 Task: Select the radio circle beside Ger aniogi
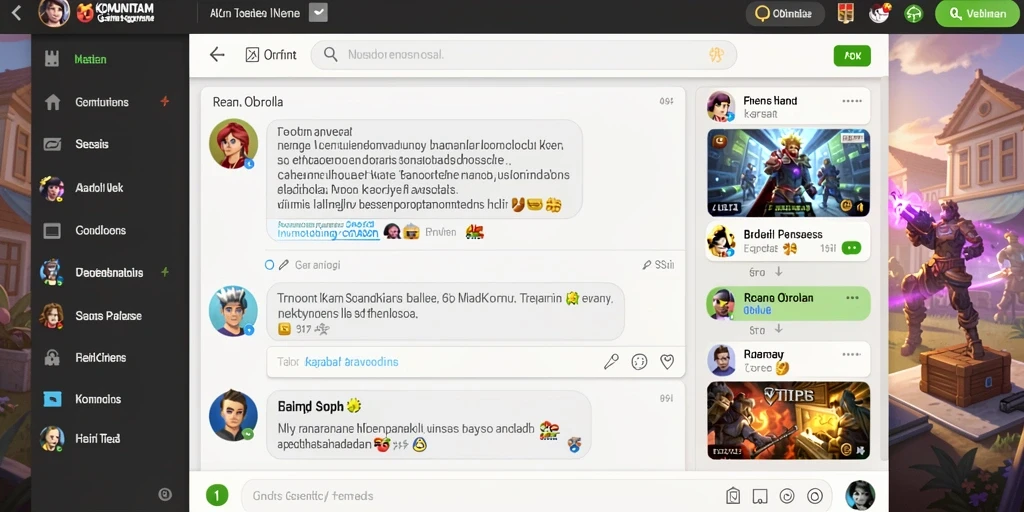pyautogui.click(x=269, y=265)
